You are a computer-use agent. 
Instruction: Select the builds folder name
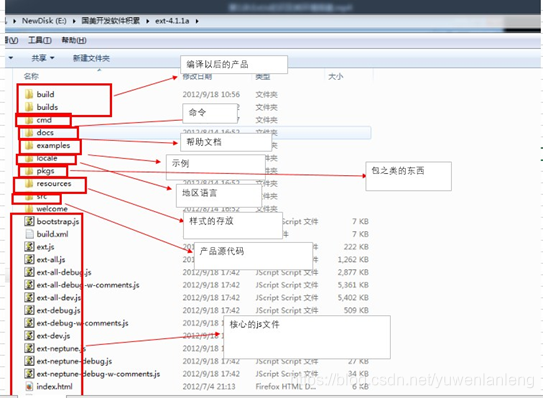pyautogui.click(x=47, y=107)
